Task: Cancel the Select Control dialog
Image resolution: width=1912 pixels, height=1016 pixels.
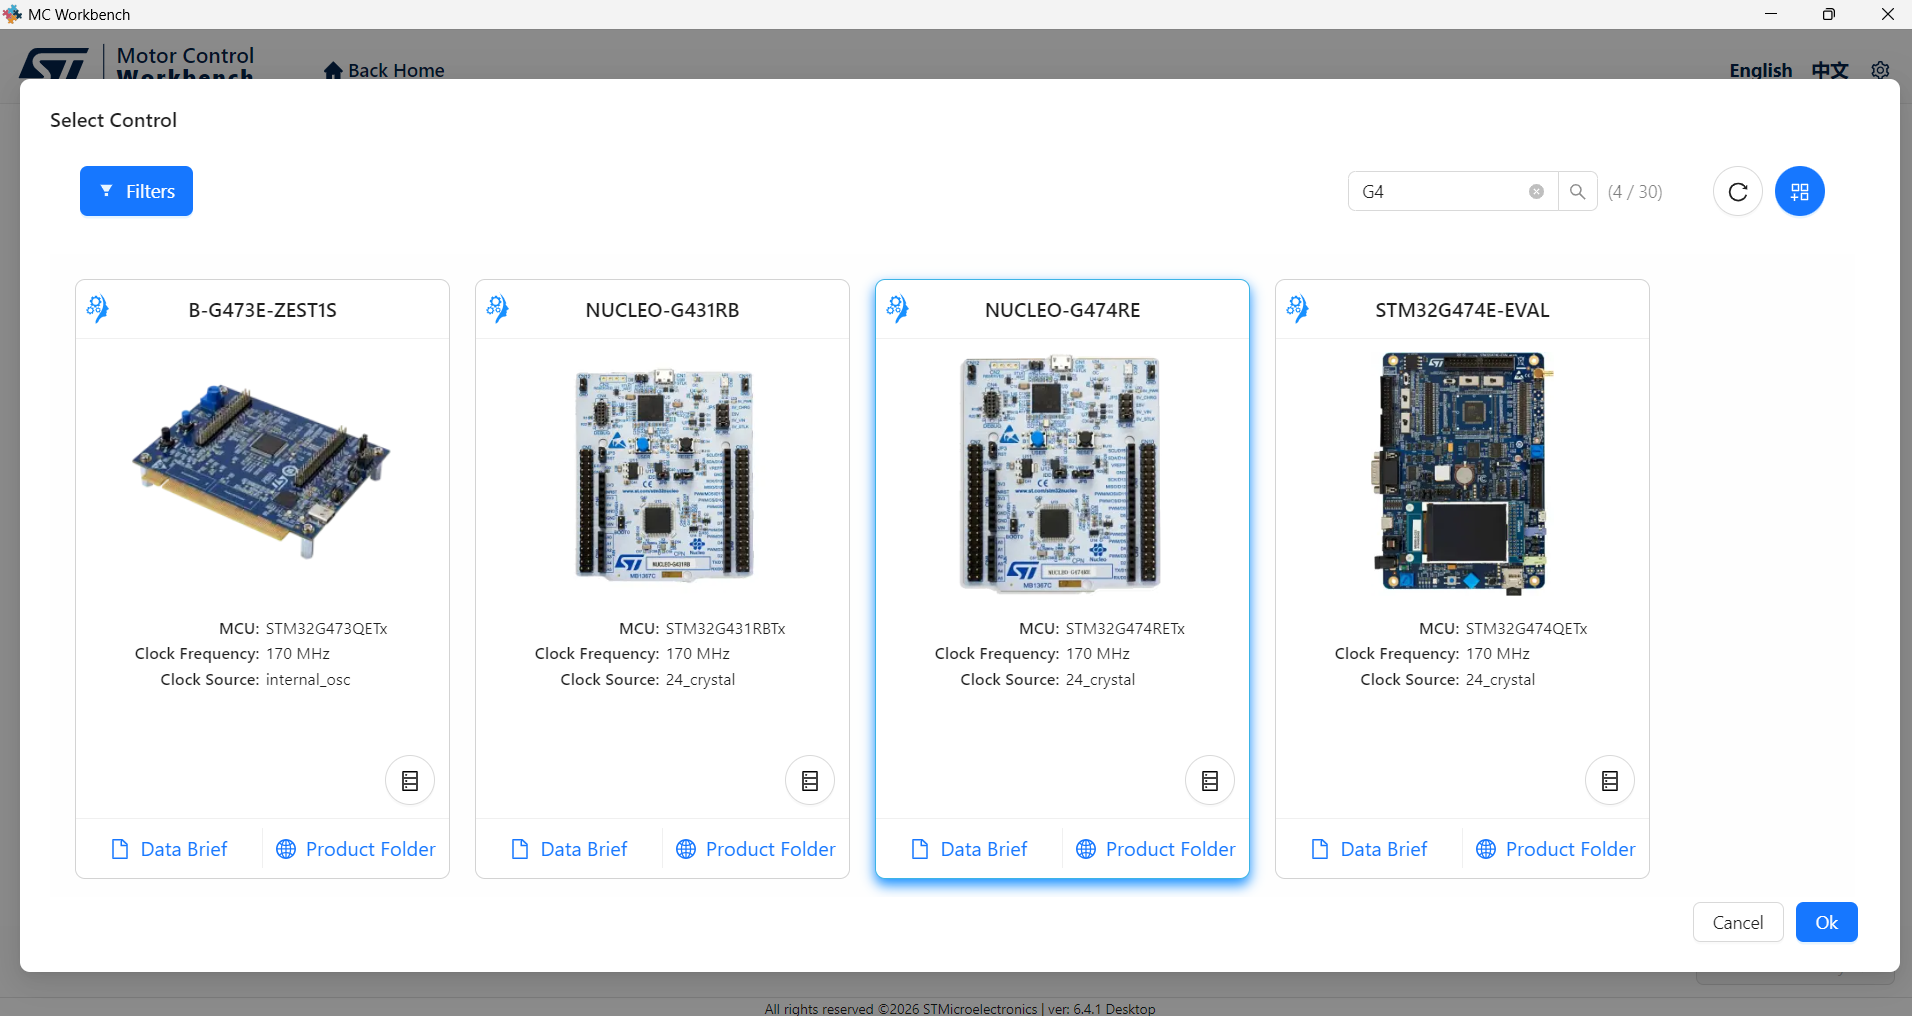Action: (x=1738, y=922)
